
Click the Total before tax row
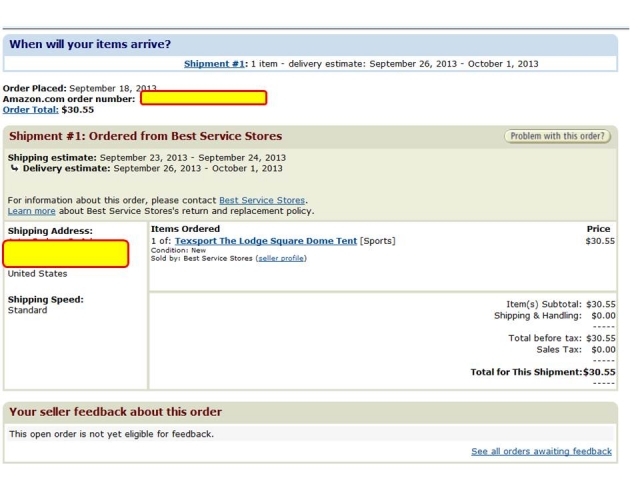[x=562, y=338]
